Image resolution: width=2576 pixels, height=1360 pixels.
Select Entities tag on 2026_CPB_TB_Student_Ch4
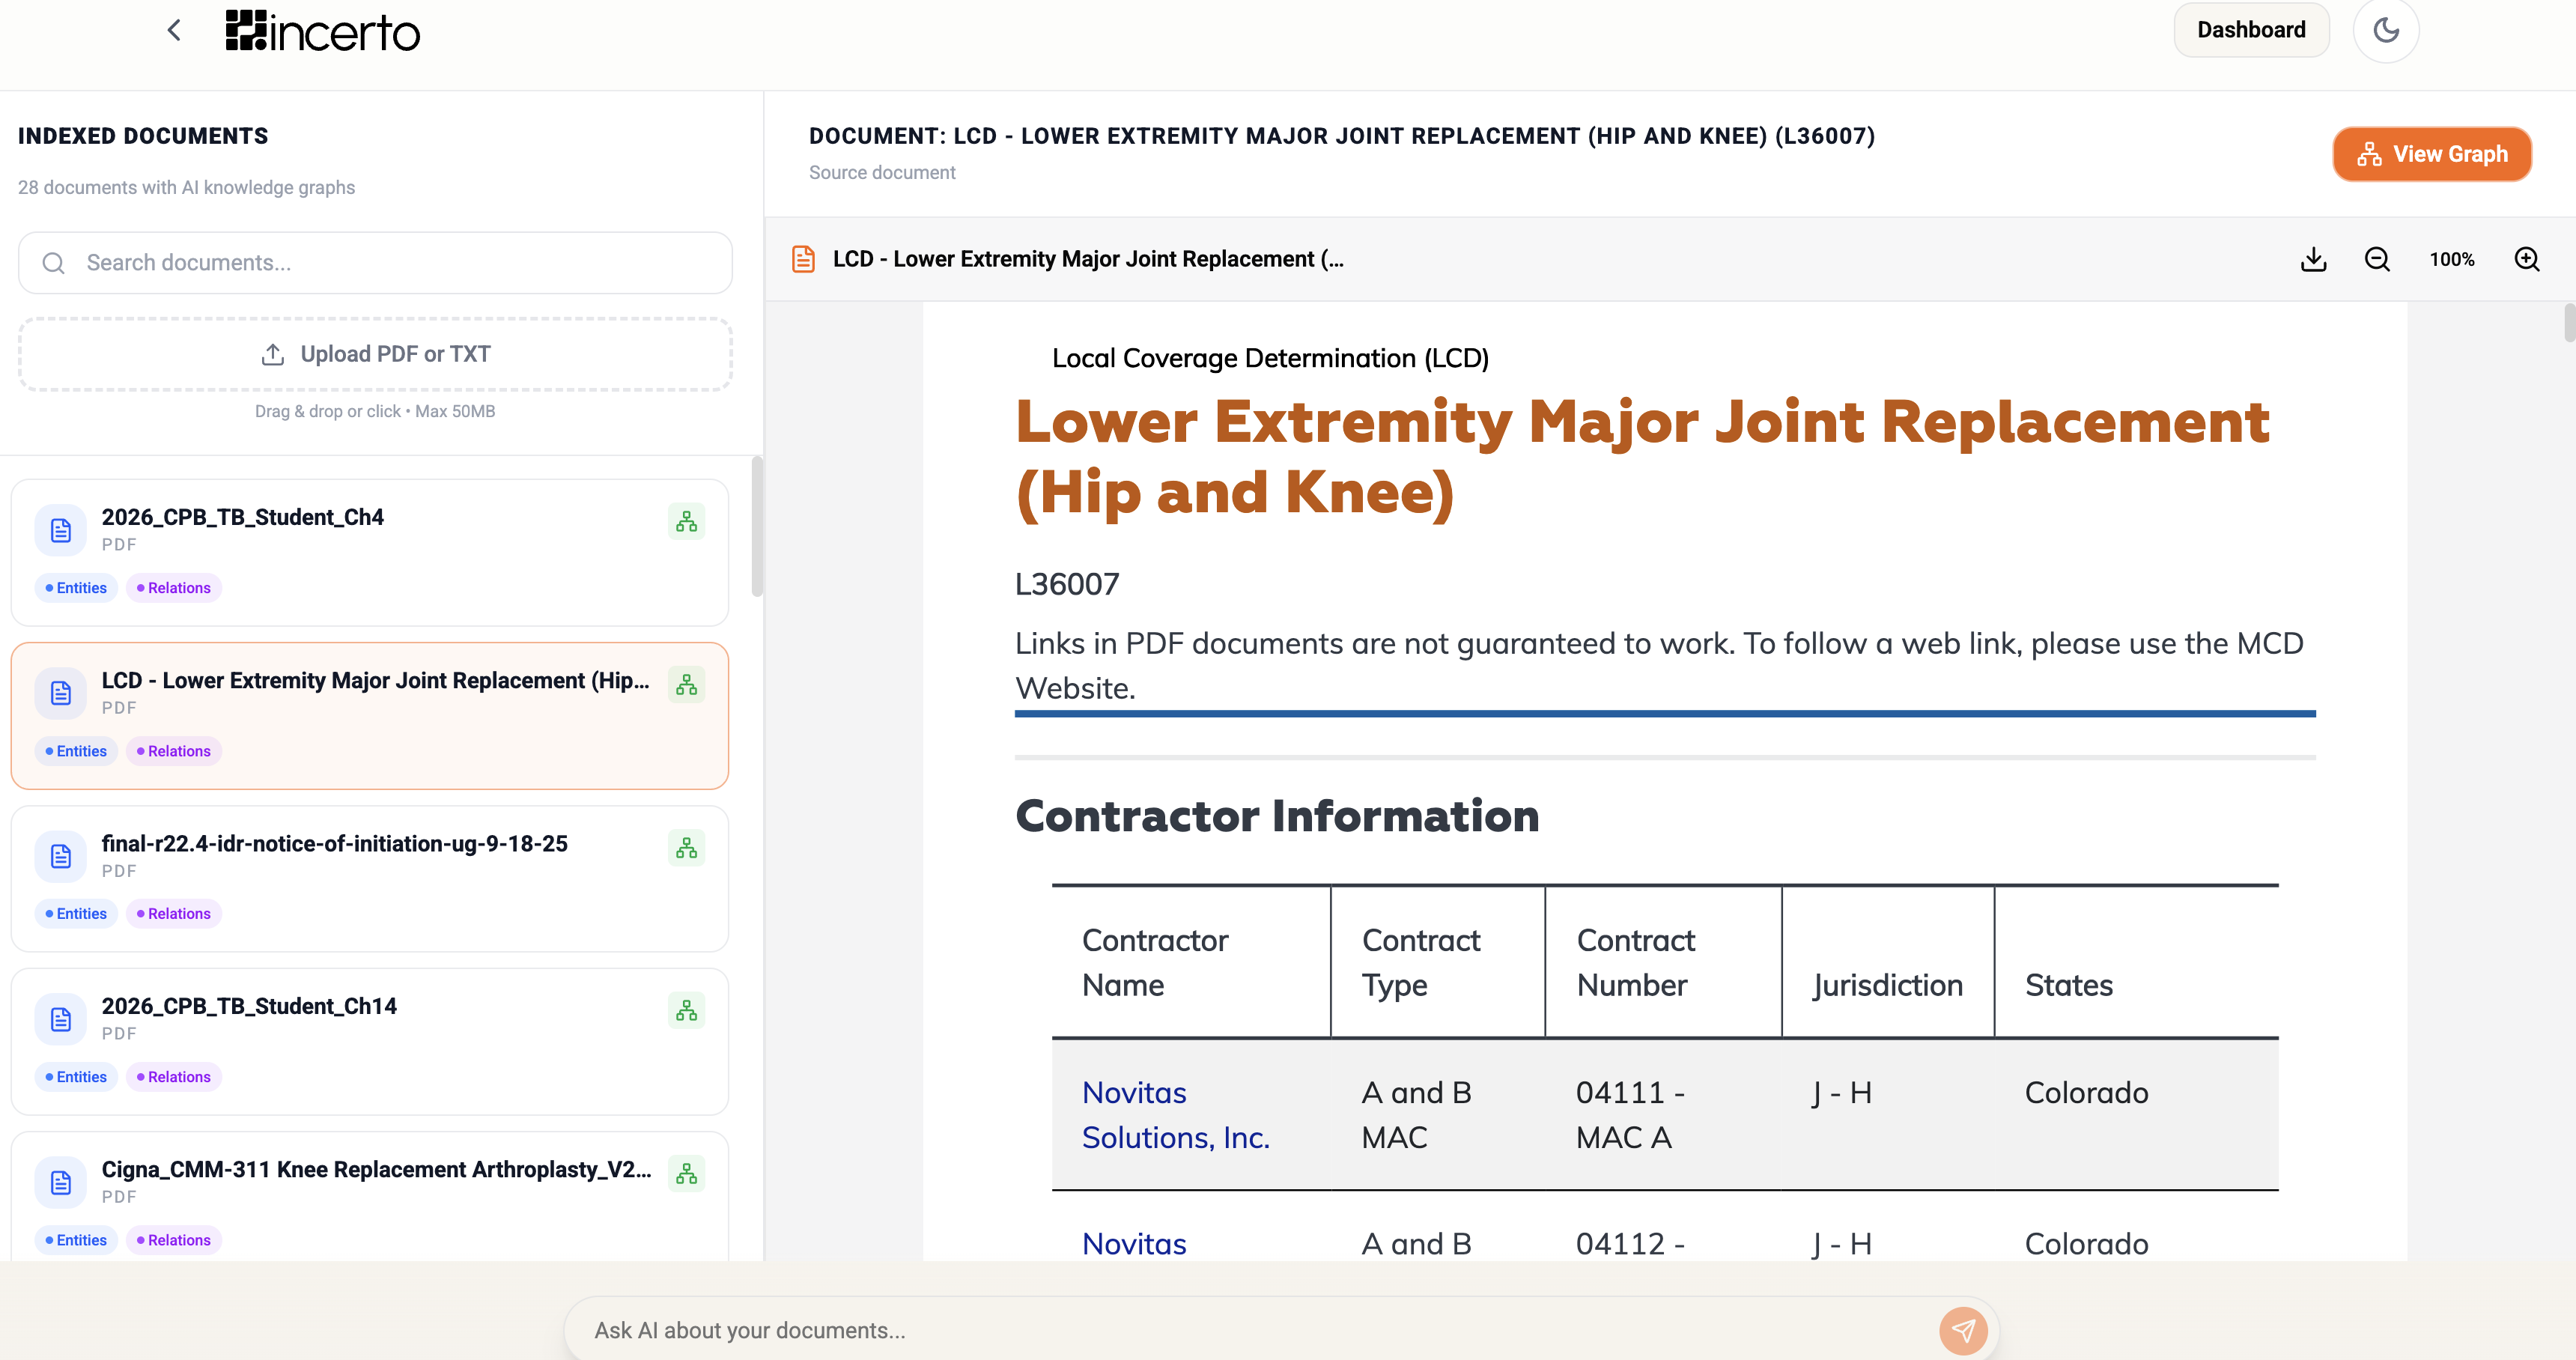(76, 588)
